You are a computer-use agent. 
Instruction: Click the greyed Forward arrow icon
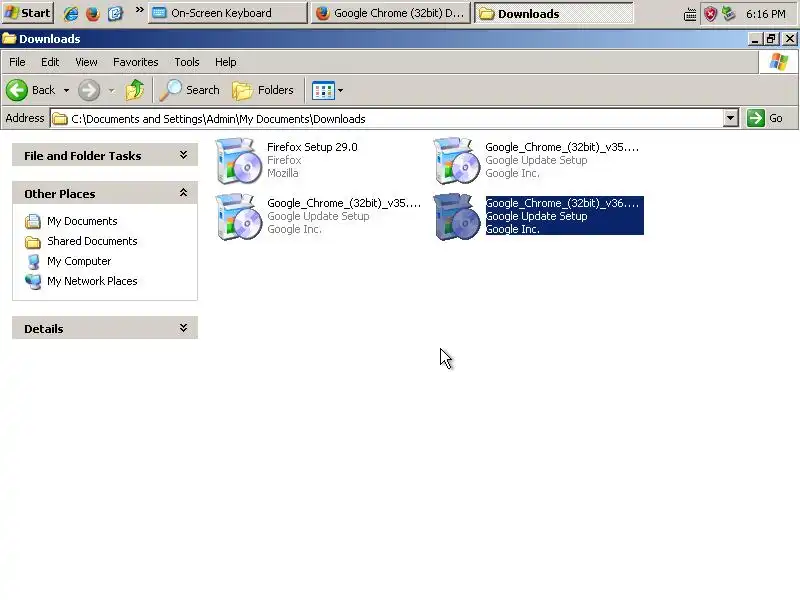pyautogui.click(x=89, y=91)
